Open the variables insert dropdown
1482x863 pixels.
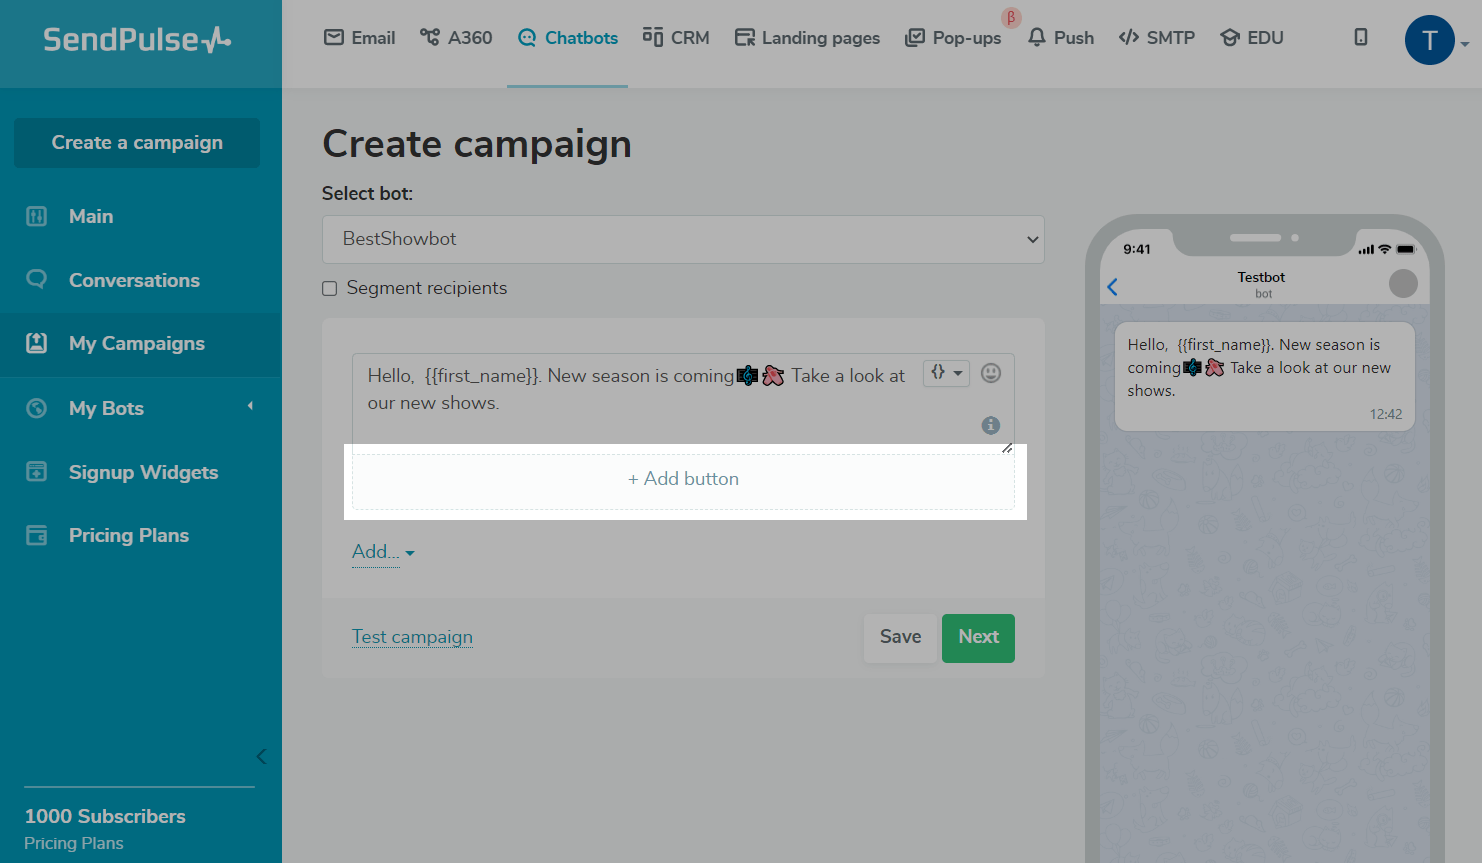[946, 373]
